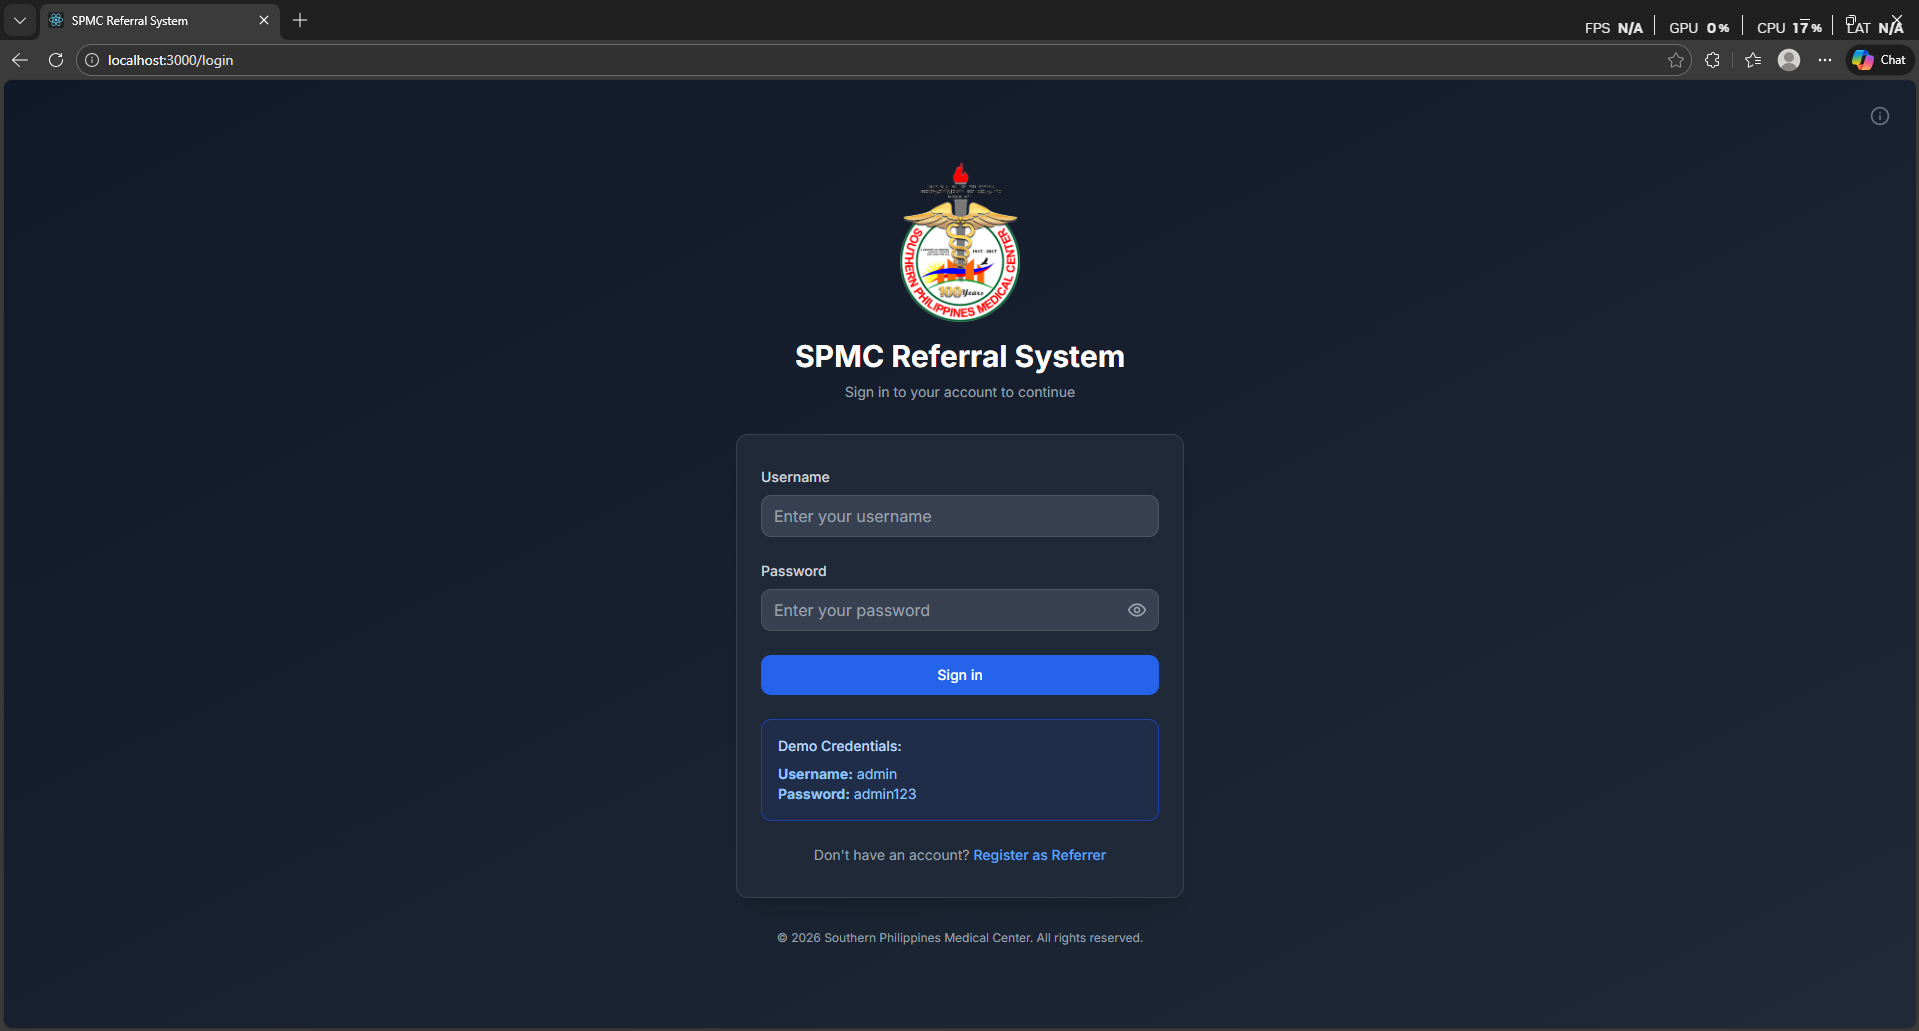Click the Password field label
1919x1031 pixels.
click(794, 571)
